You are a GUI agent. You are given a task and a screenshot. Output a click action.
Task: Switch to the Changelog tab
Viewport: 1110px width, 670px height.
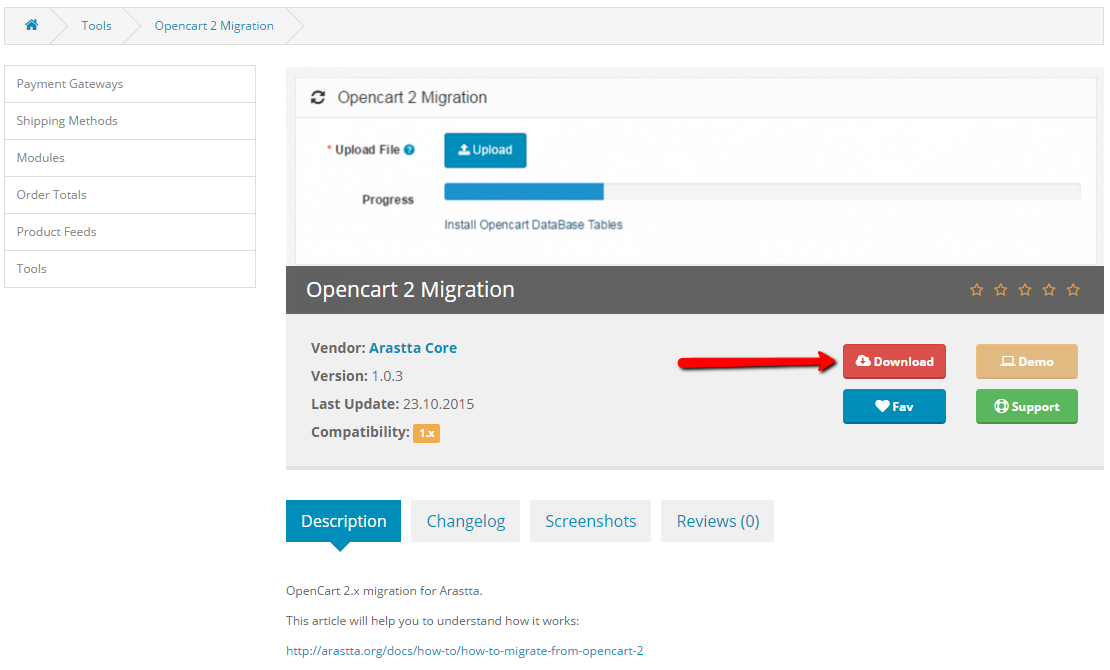coord(466,521)
